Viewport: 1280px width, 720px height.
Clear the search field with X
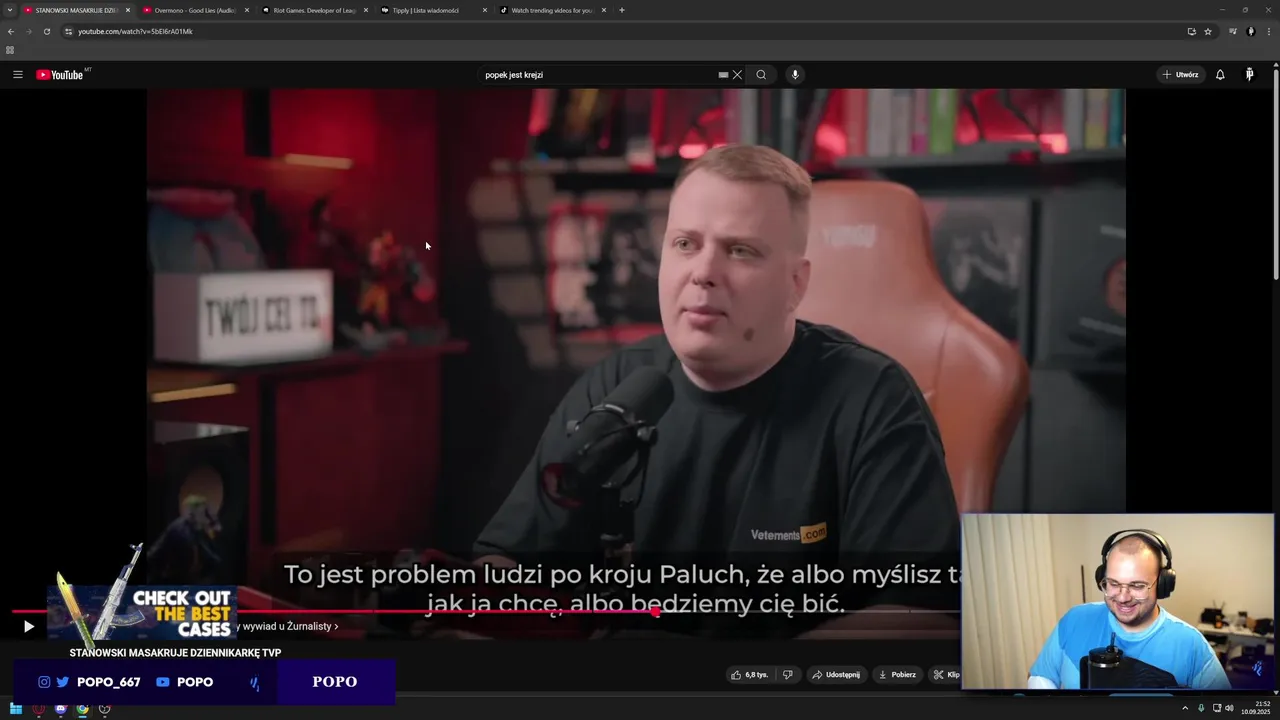point(737,75)
